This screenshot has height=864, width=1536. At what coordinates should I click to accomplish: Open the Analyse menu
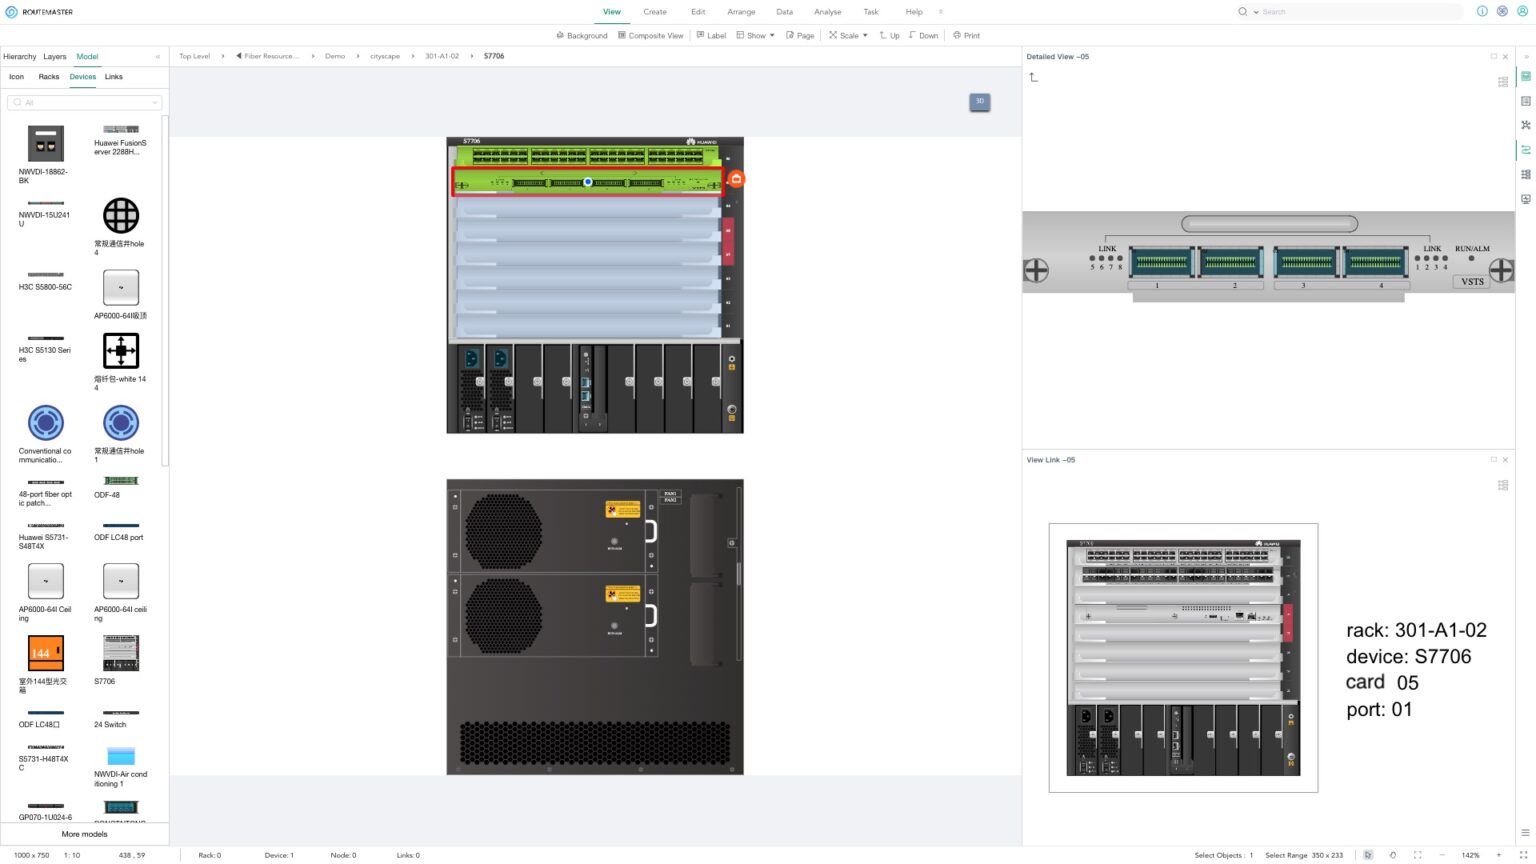pyautogui.click(x=827, y=11)
